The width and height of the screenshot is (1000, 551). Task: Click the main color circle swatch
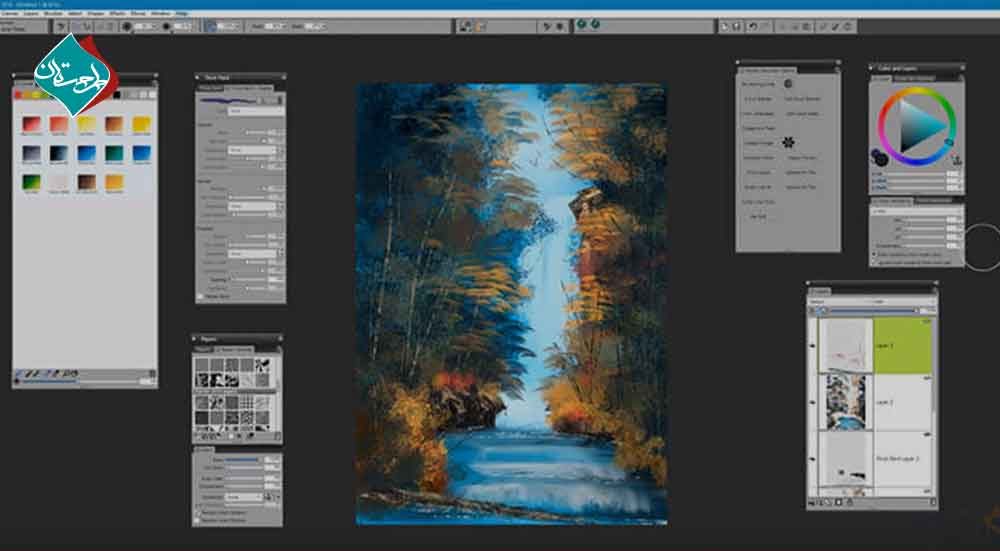(883, 159)
